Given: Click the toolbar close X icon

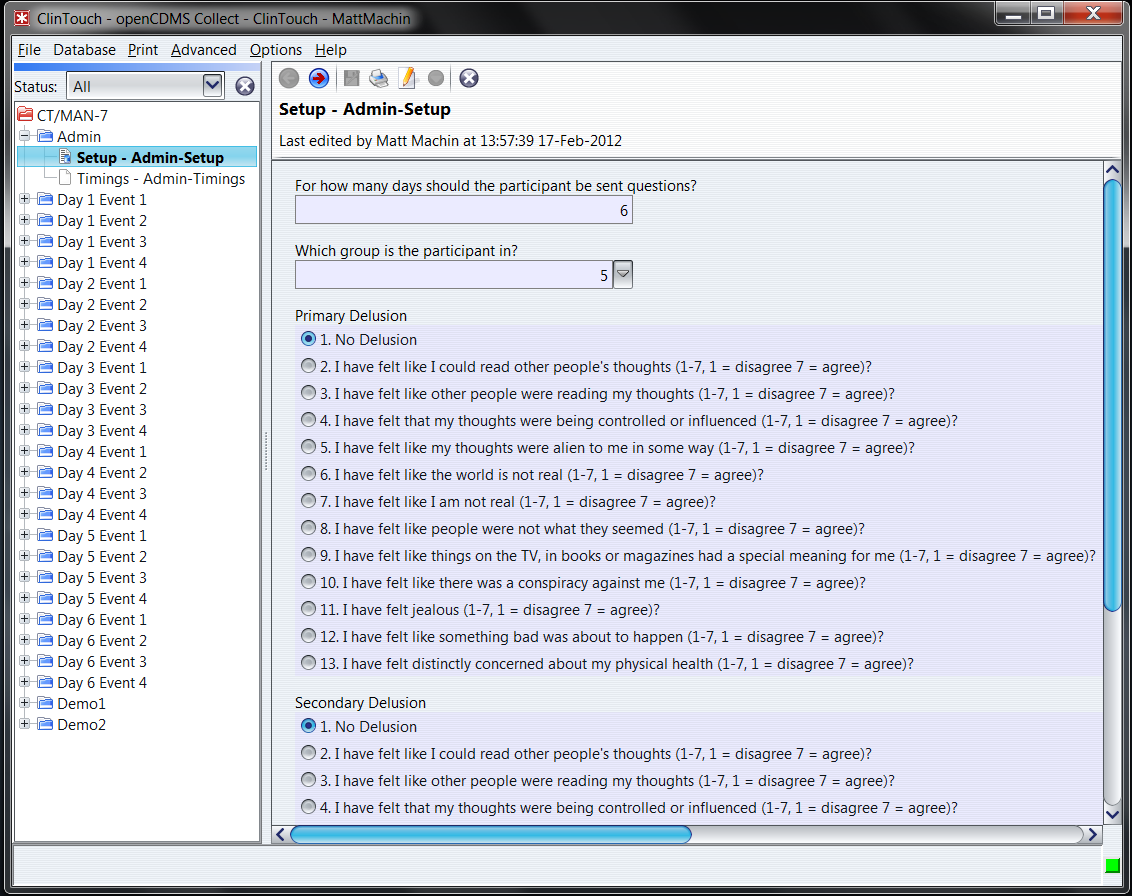Looking at the screenshot, I should 468,78.
